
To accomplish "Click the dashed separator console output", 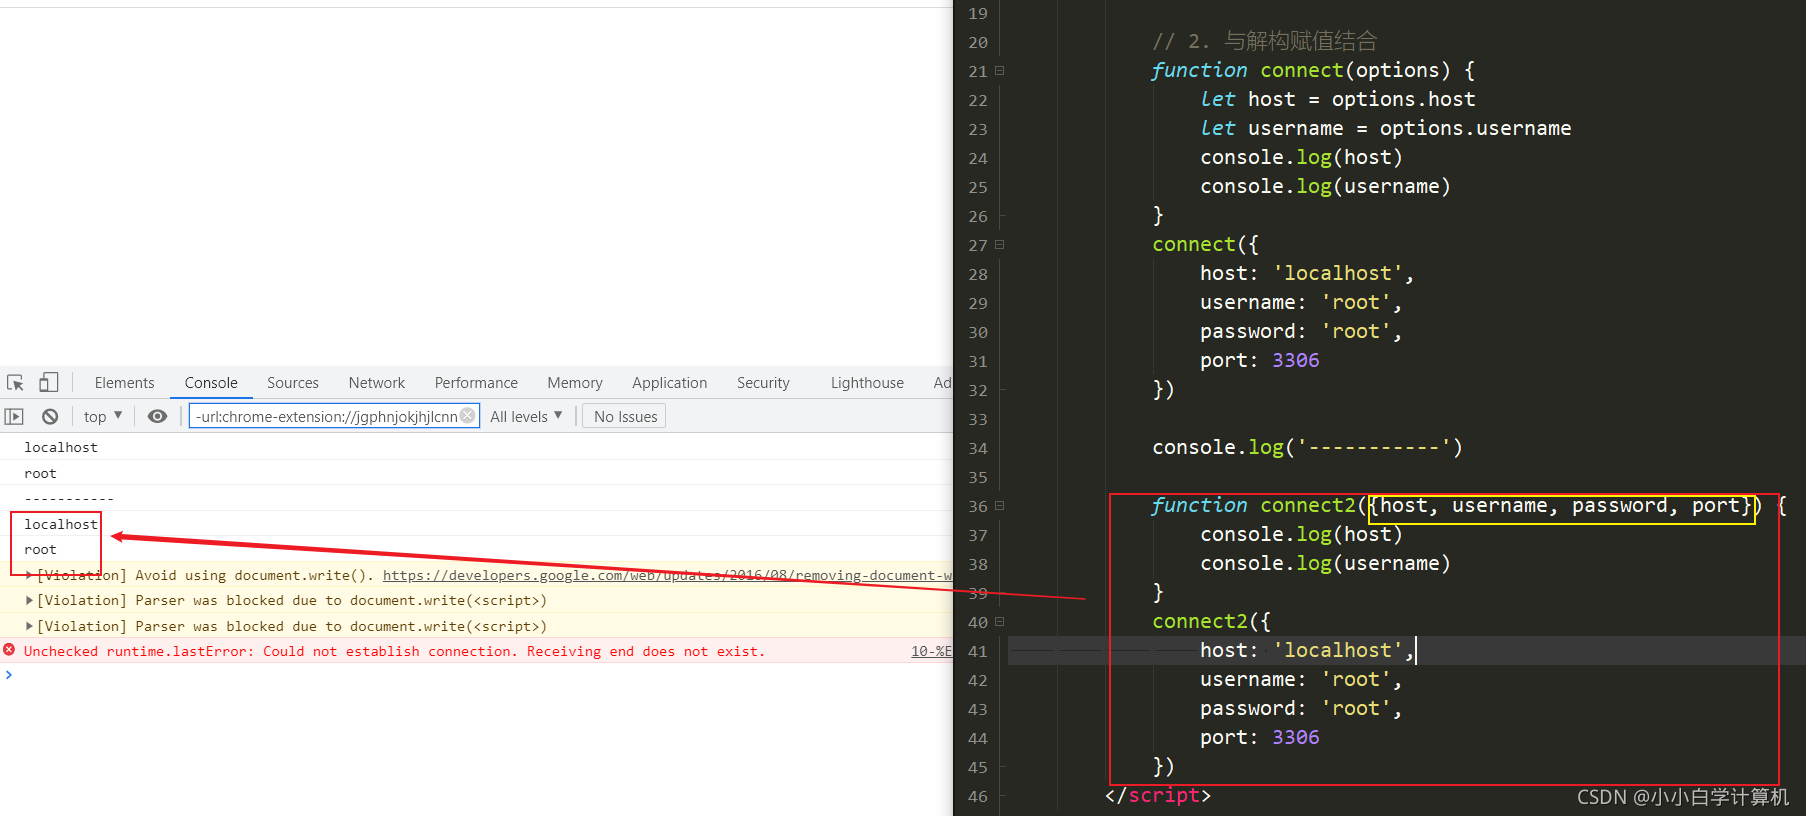I will click(69, 498).
